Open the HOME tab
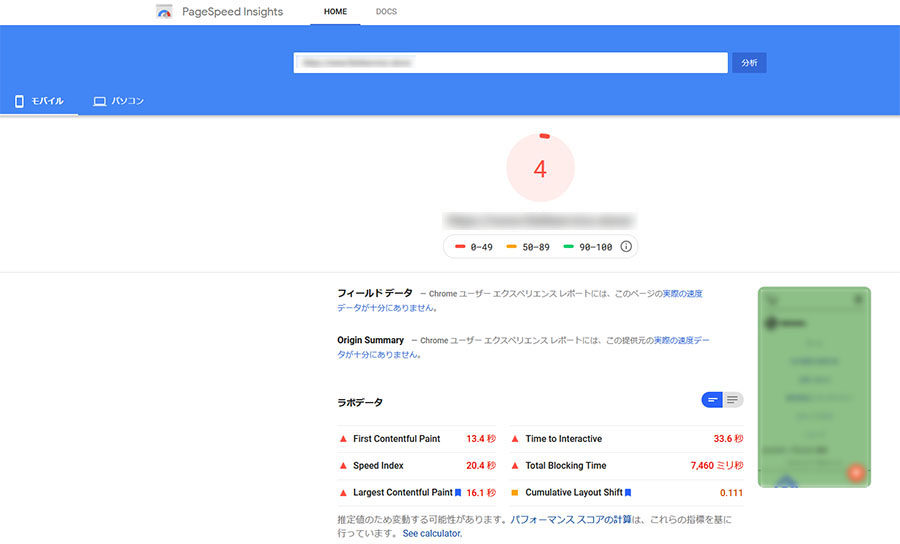 point(335,12)
